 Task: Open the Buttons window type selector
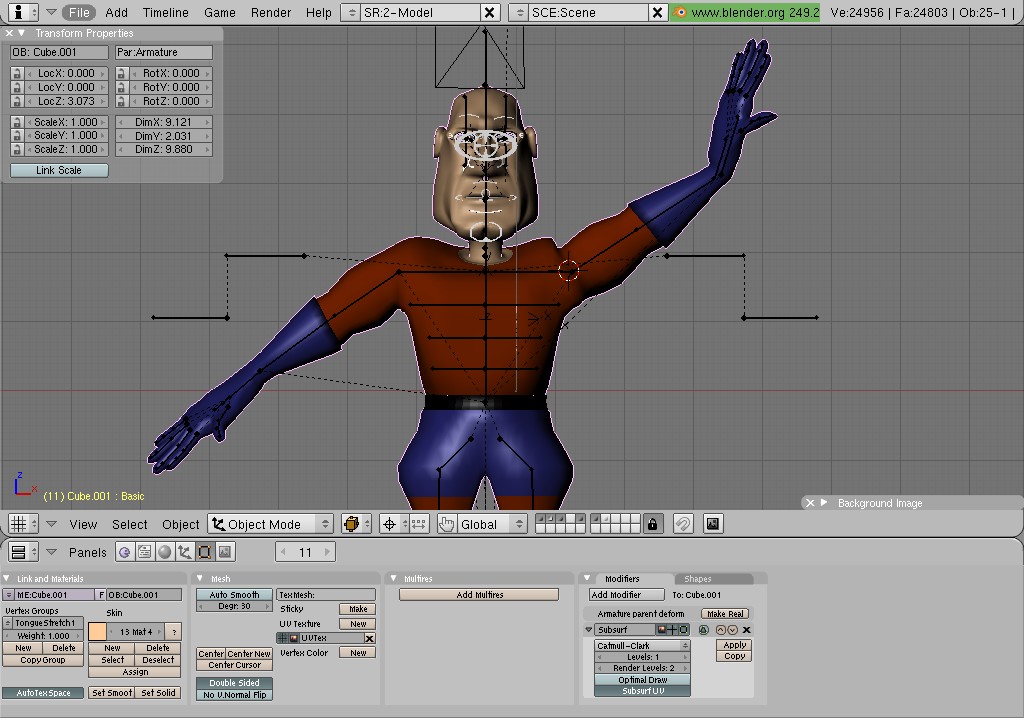pyautogui.click(x=24, y=552)
